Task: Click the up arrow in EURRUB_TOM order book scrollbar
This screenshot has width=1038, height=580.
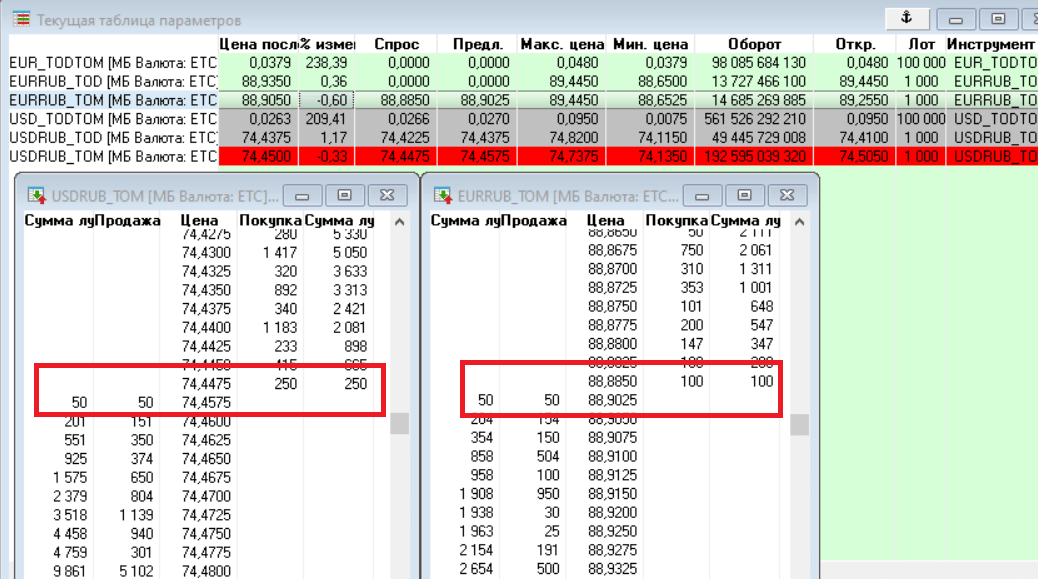Action: click(x=800, y=222)
